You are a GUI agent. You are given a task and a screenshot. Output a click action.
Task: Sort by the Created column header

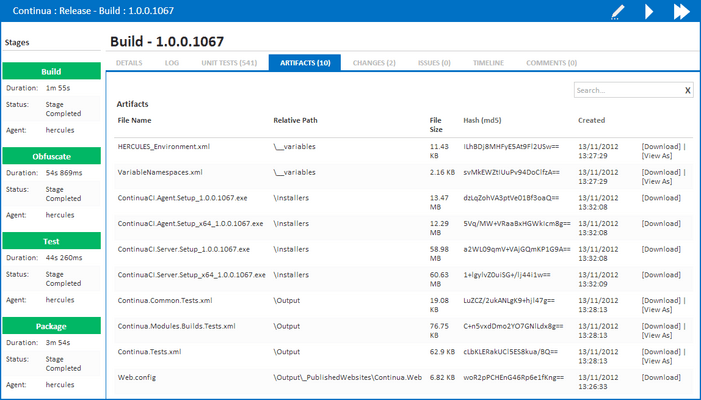tap(591, 120)
